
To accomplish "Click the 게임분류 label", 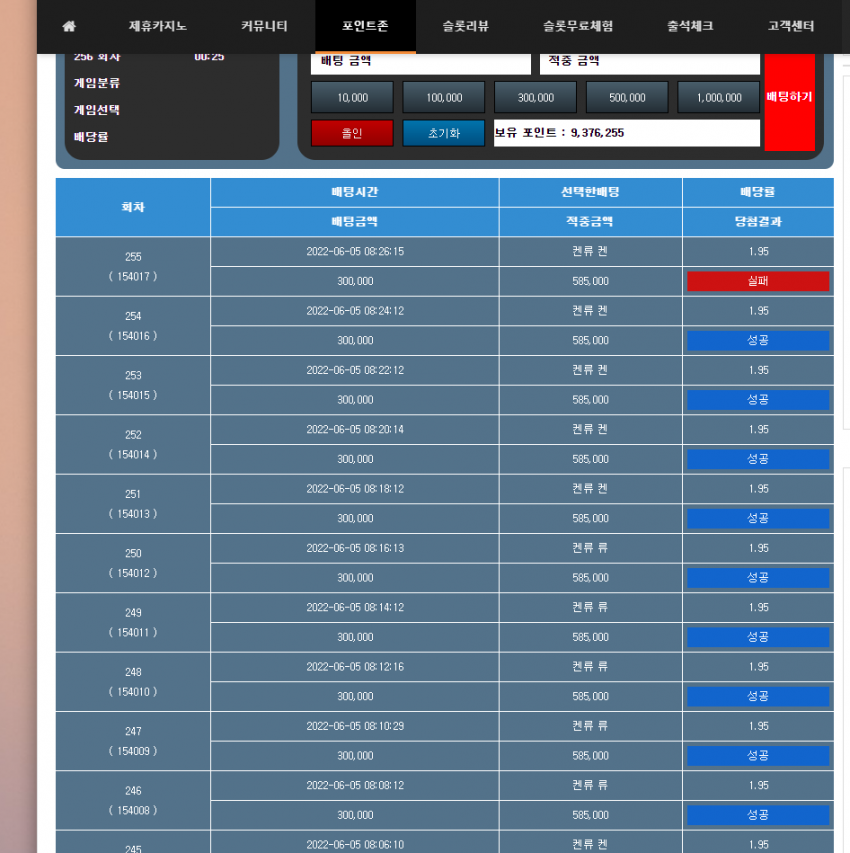I will (97, 83).
